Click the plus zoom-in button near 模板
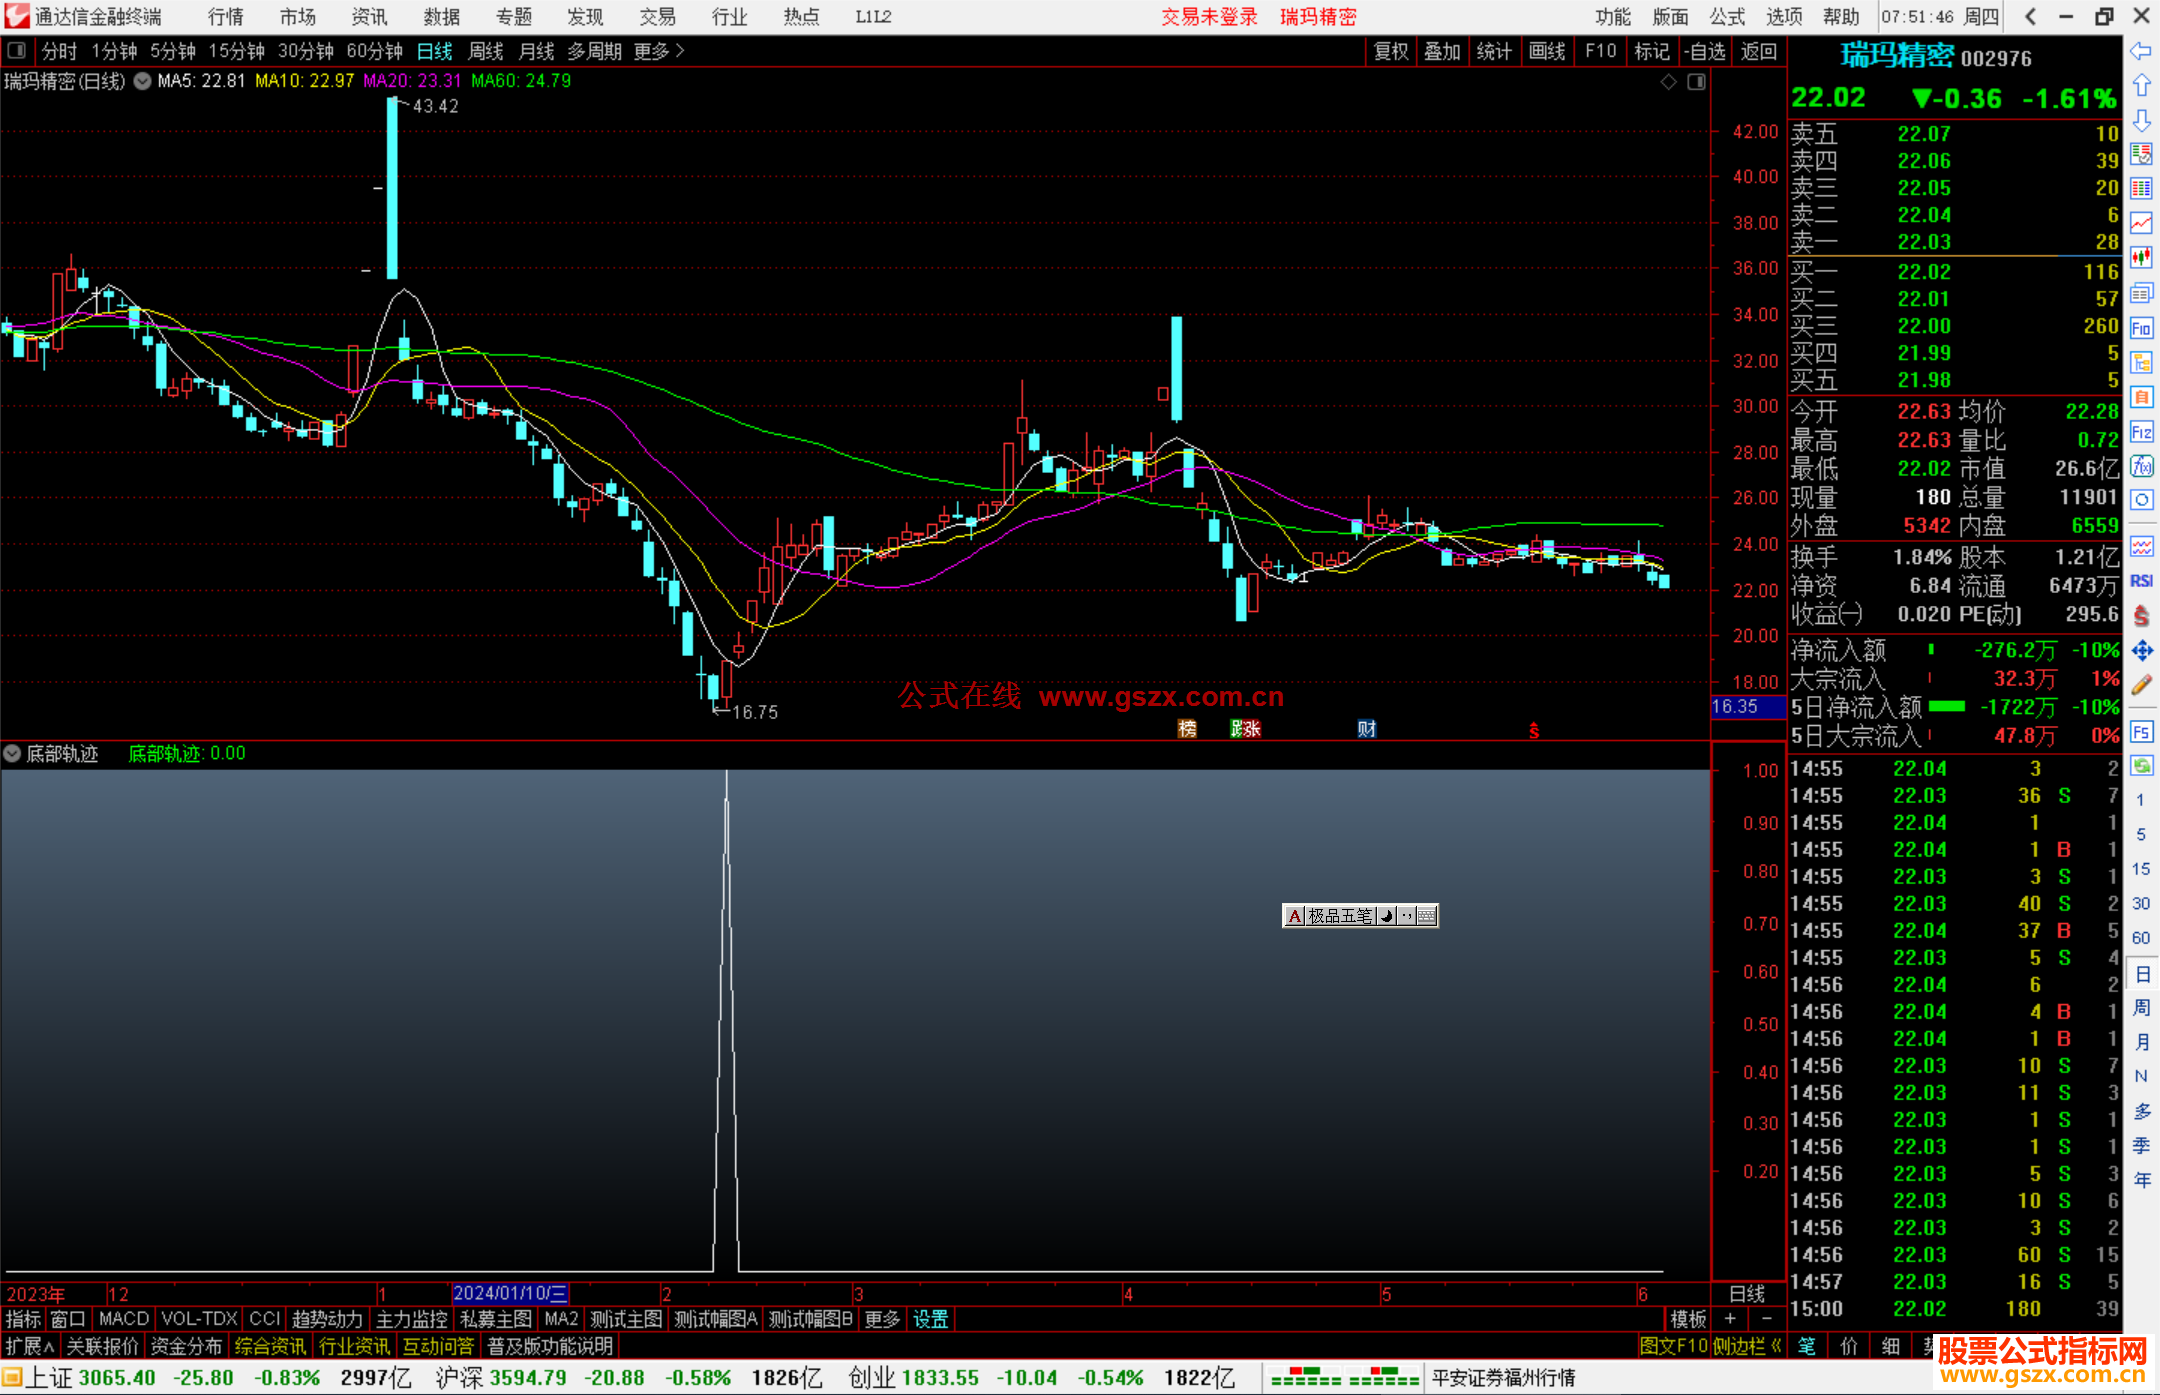 [1730, 1319]
